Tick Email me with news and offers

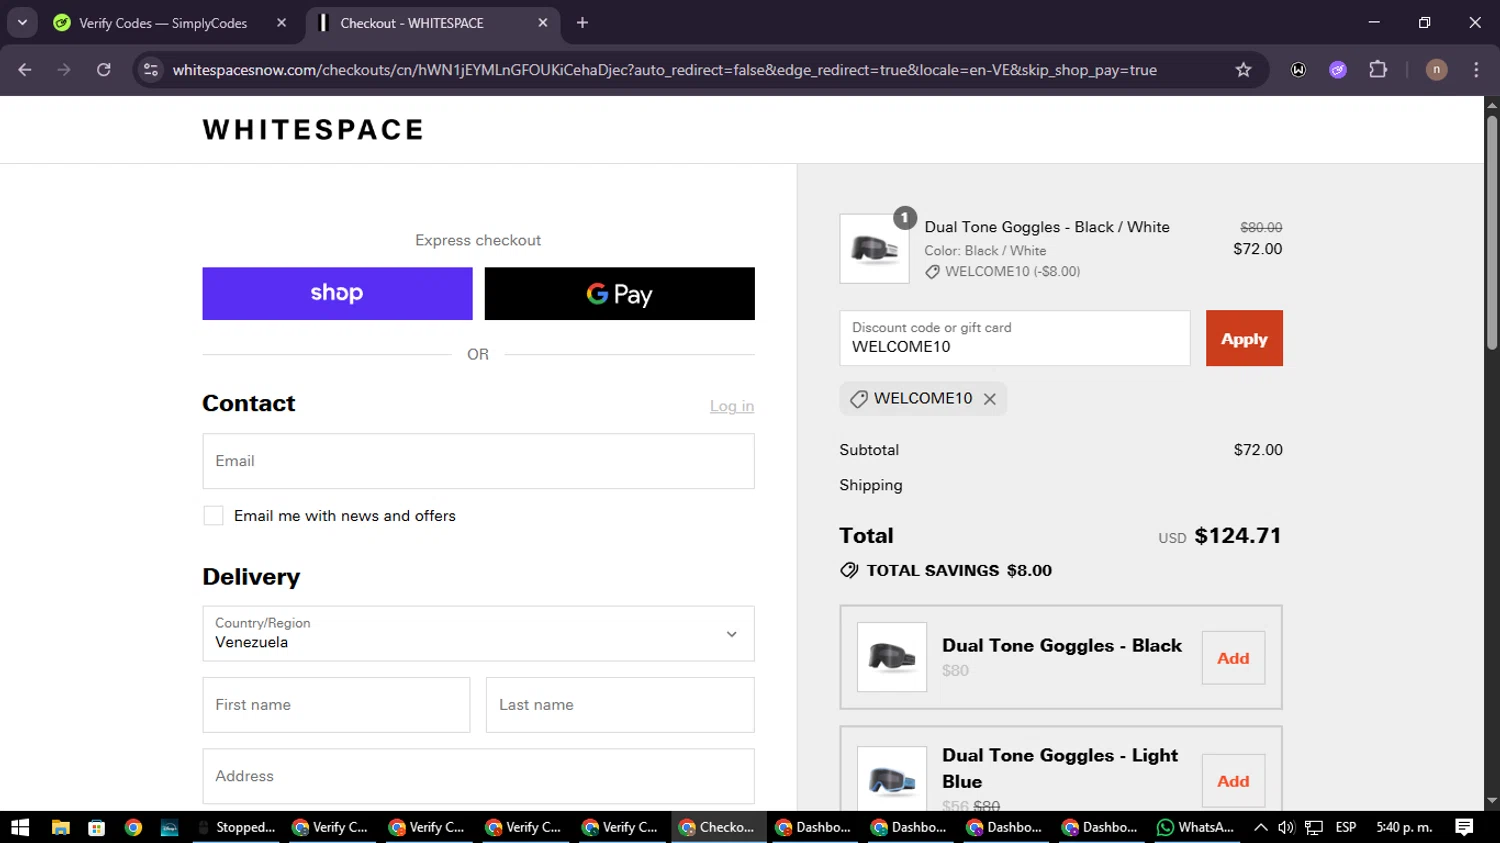[213, 516]
